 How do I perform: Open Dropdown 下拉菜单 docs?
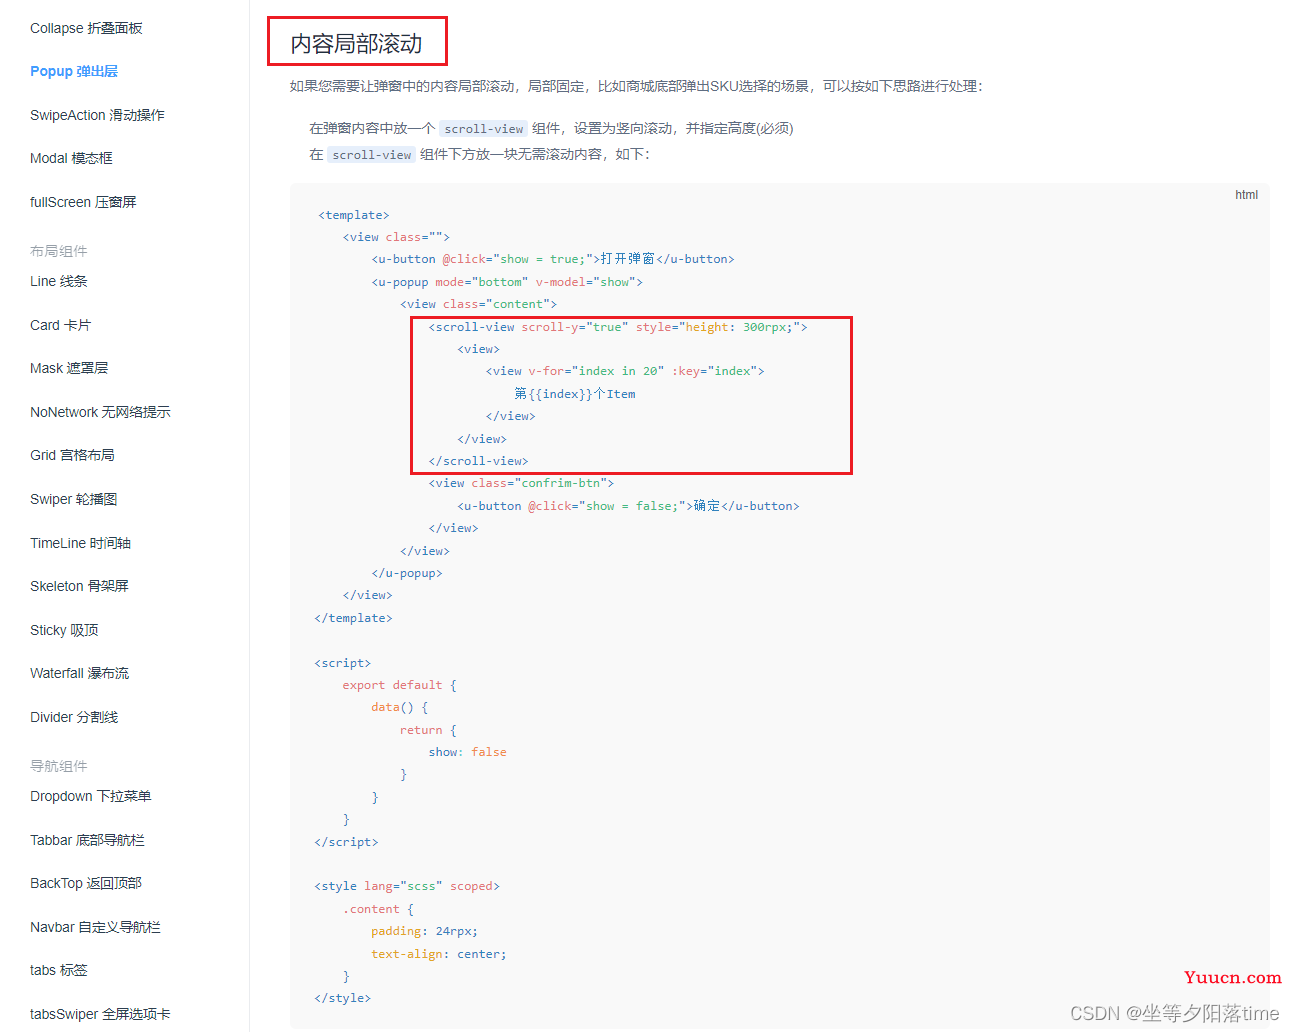click(90, 796)
